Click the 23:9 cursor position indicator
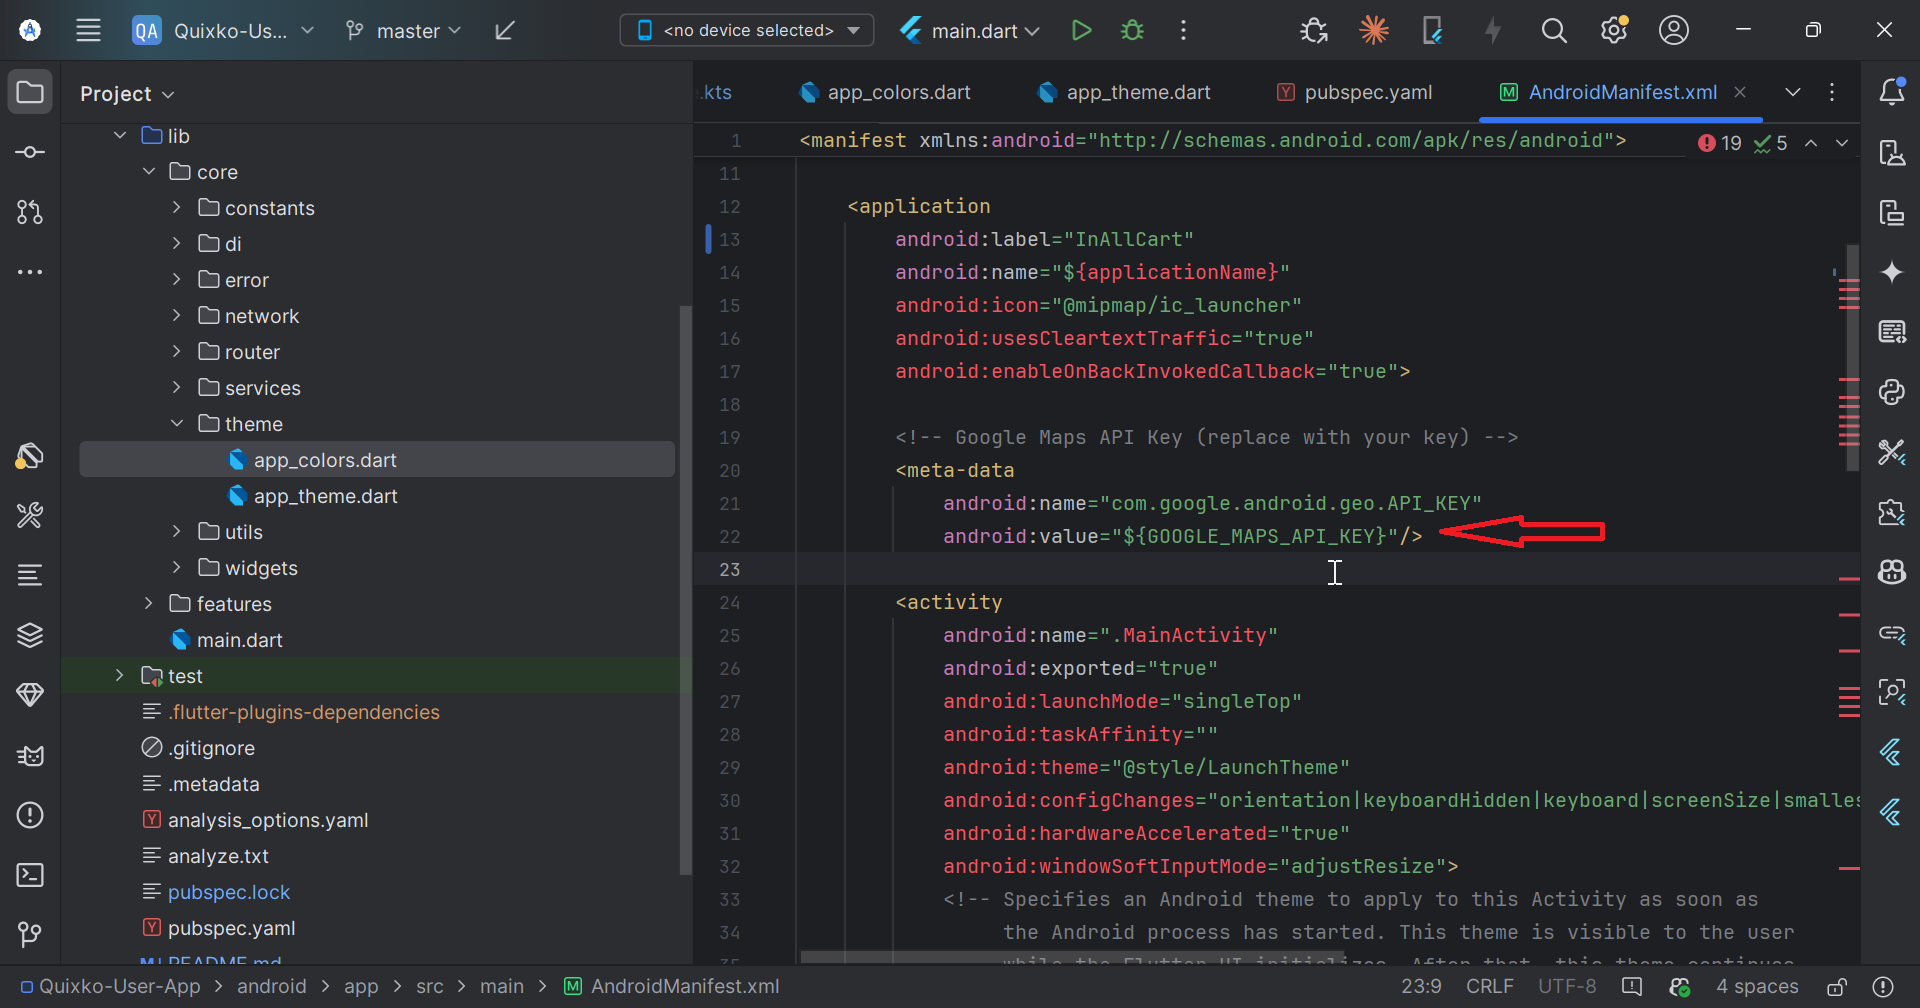 1421,987
